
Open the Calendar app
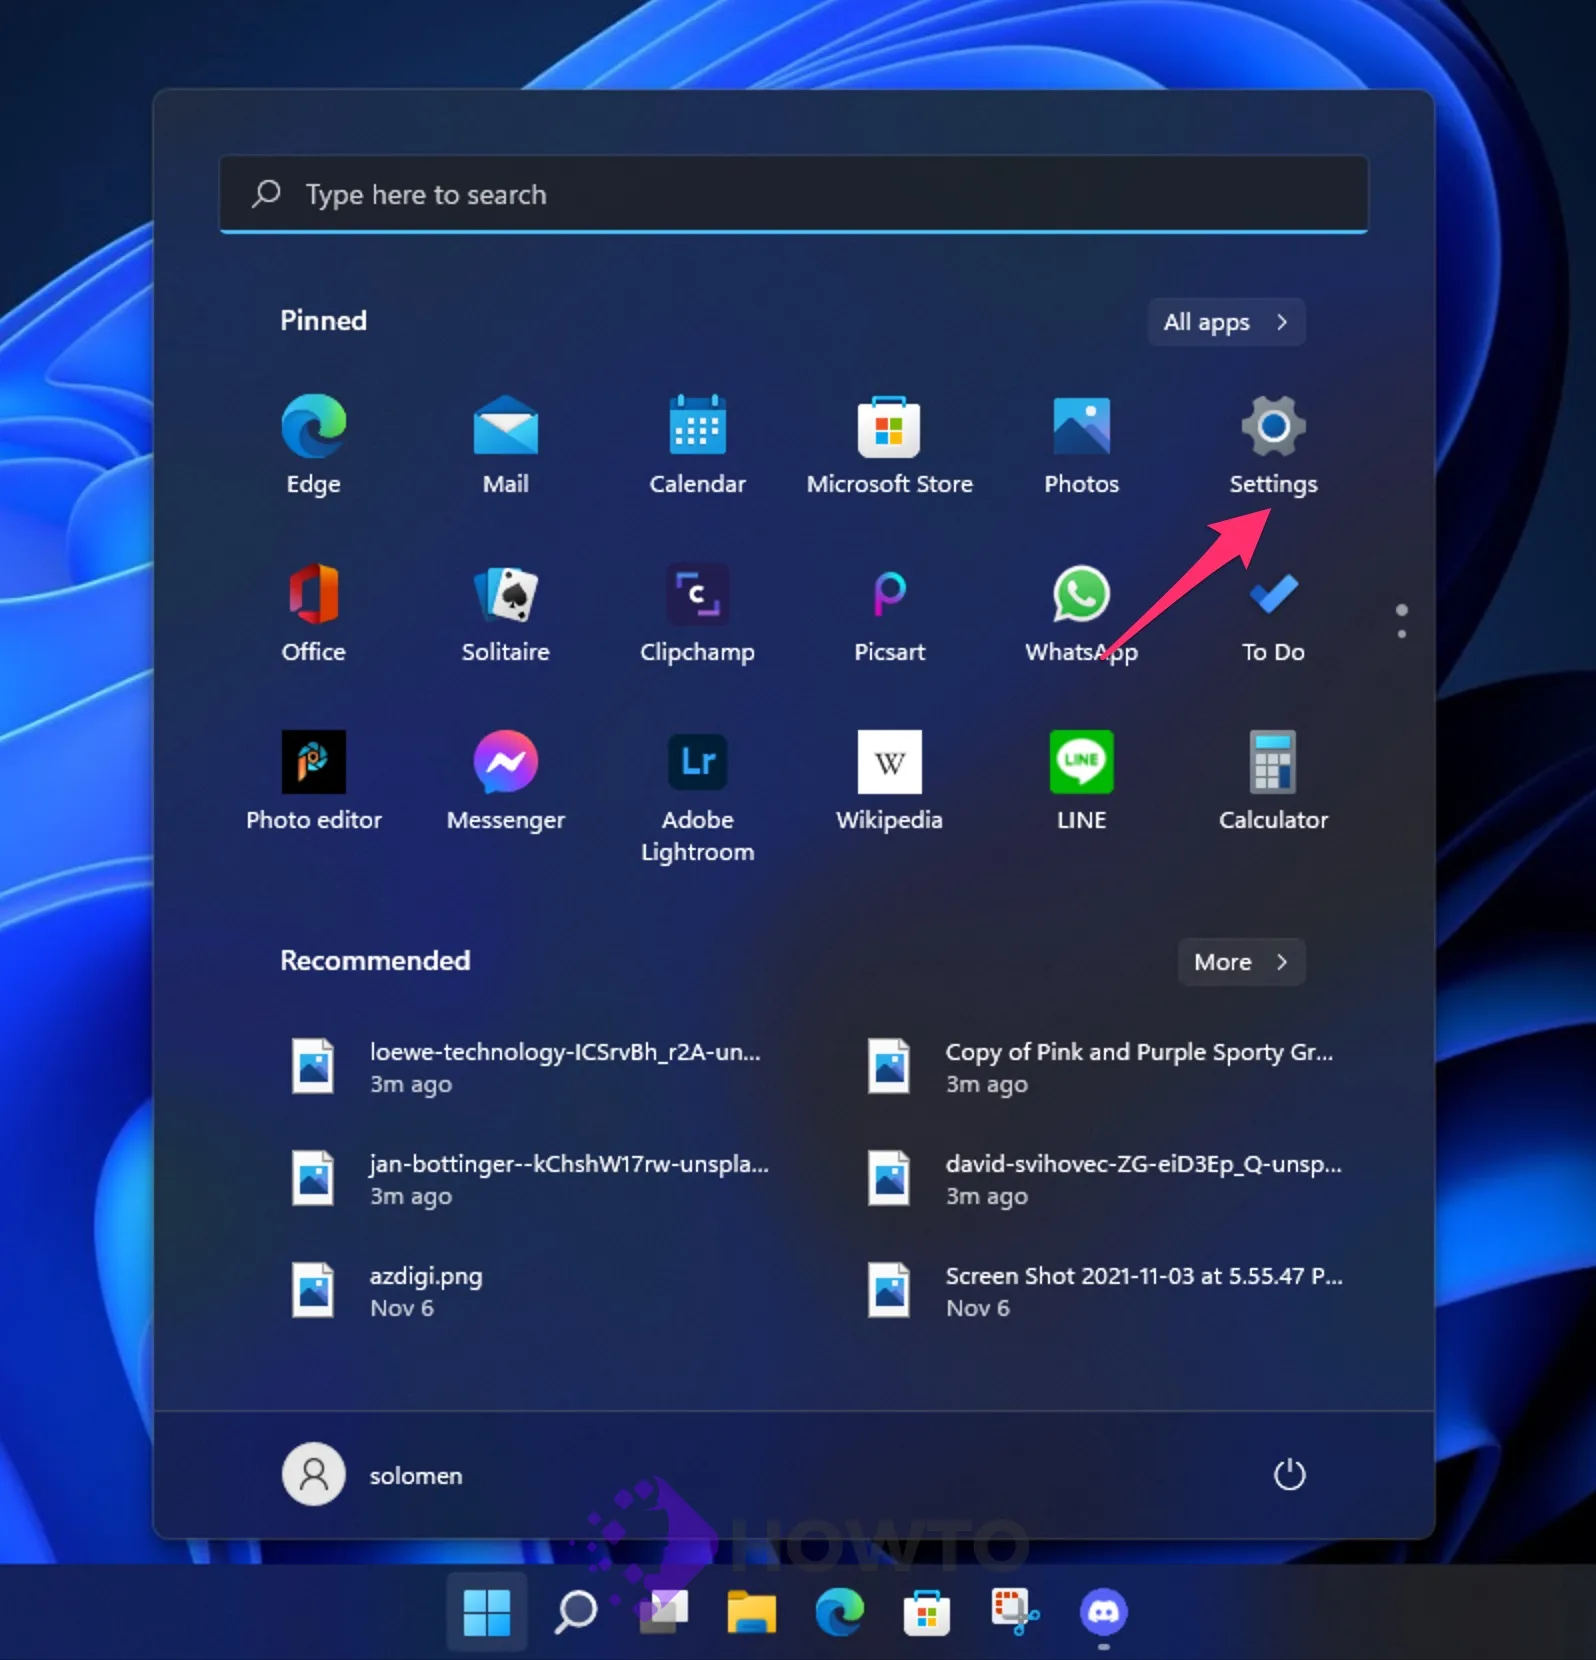[x=698, y=446]
